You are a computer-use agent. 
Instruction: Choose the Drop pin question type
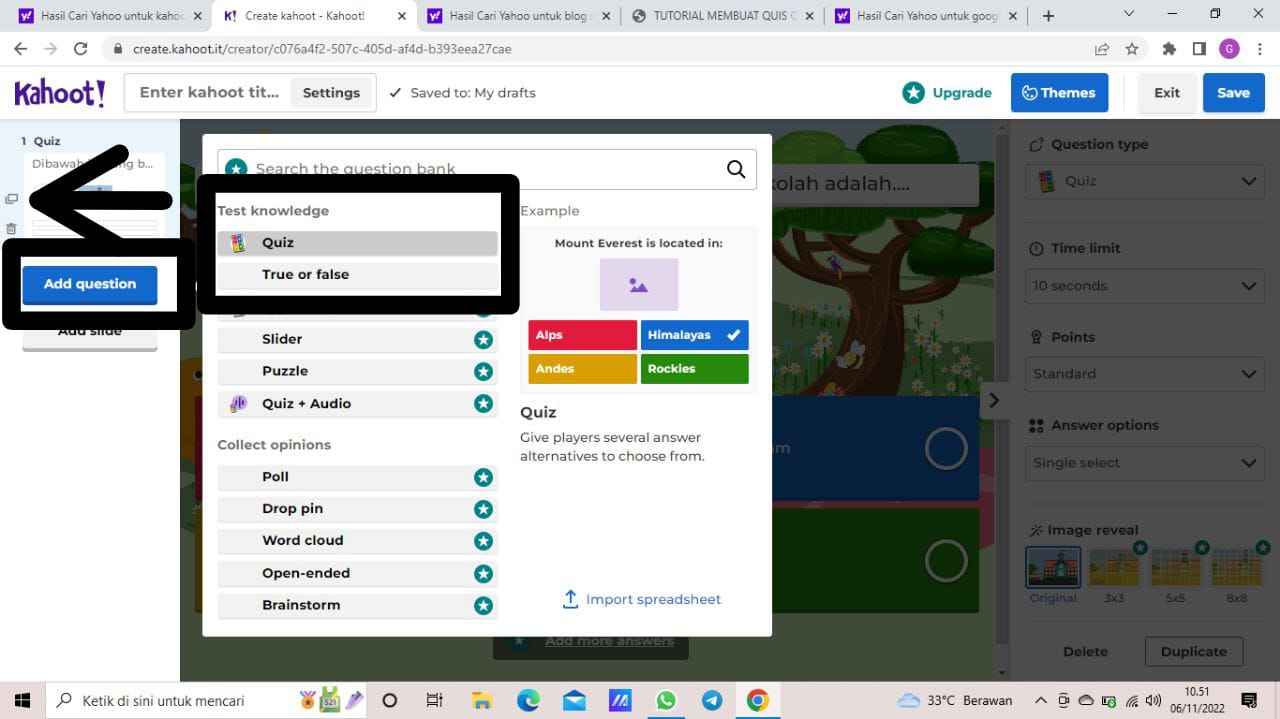(x=357, y=509)
